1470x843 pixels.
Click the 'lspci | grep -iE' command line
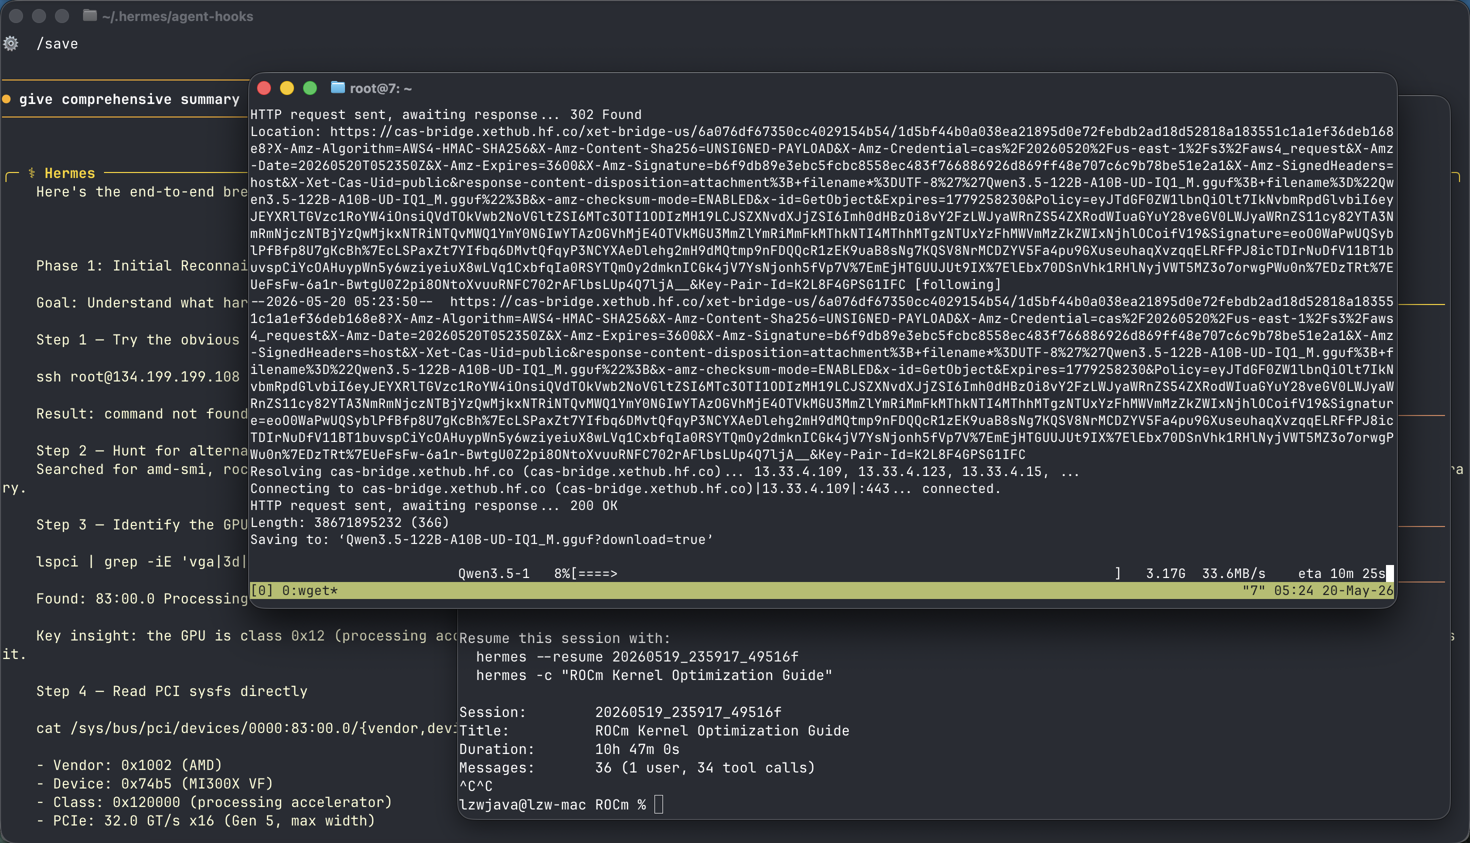(141, 562)
